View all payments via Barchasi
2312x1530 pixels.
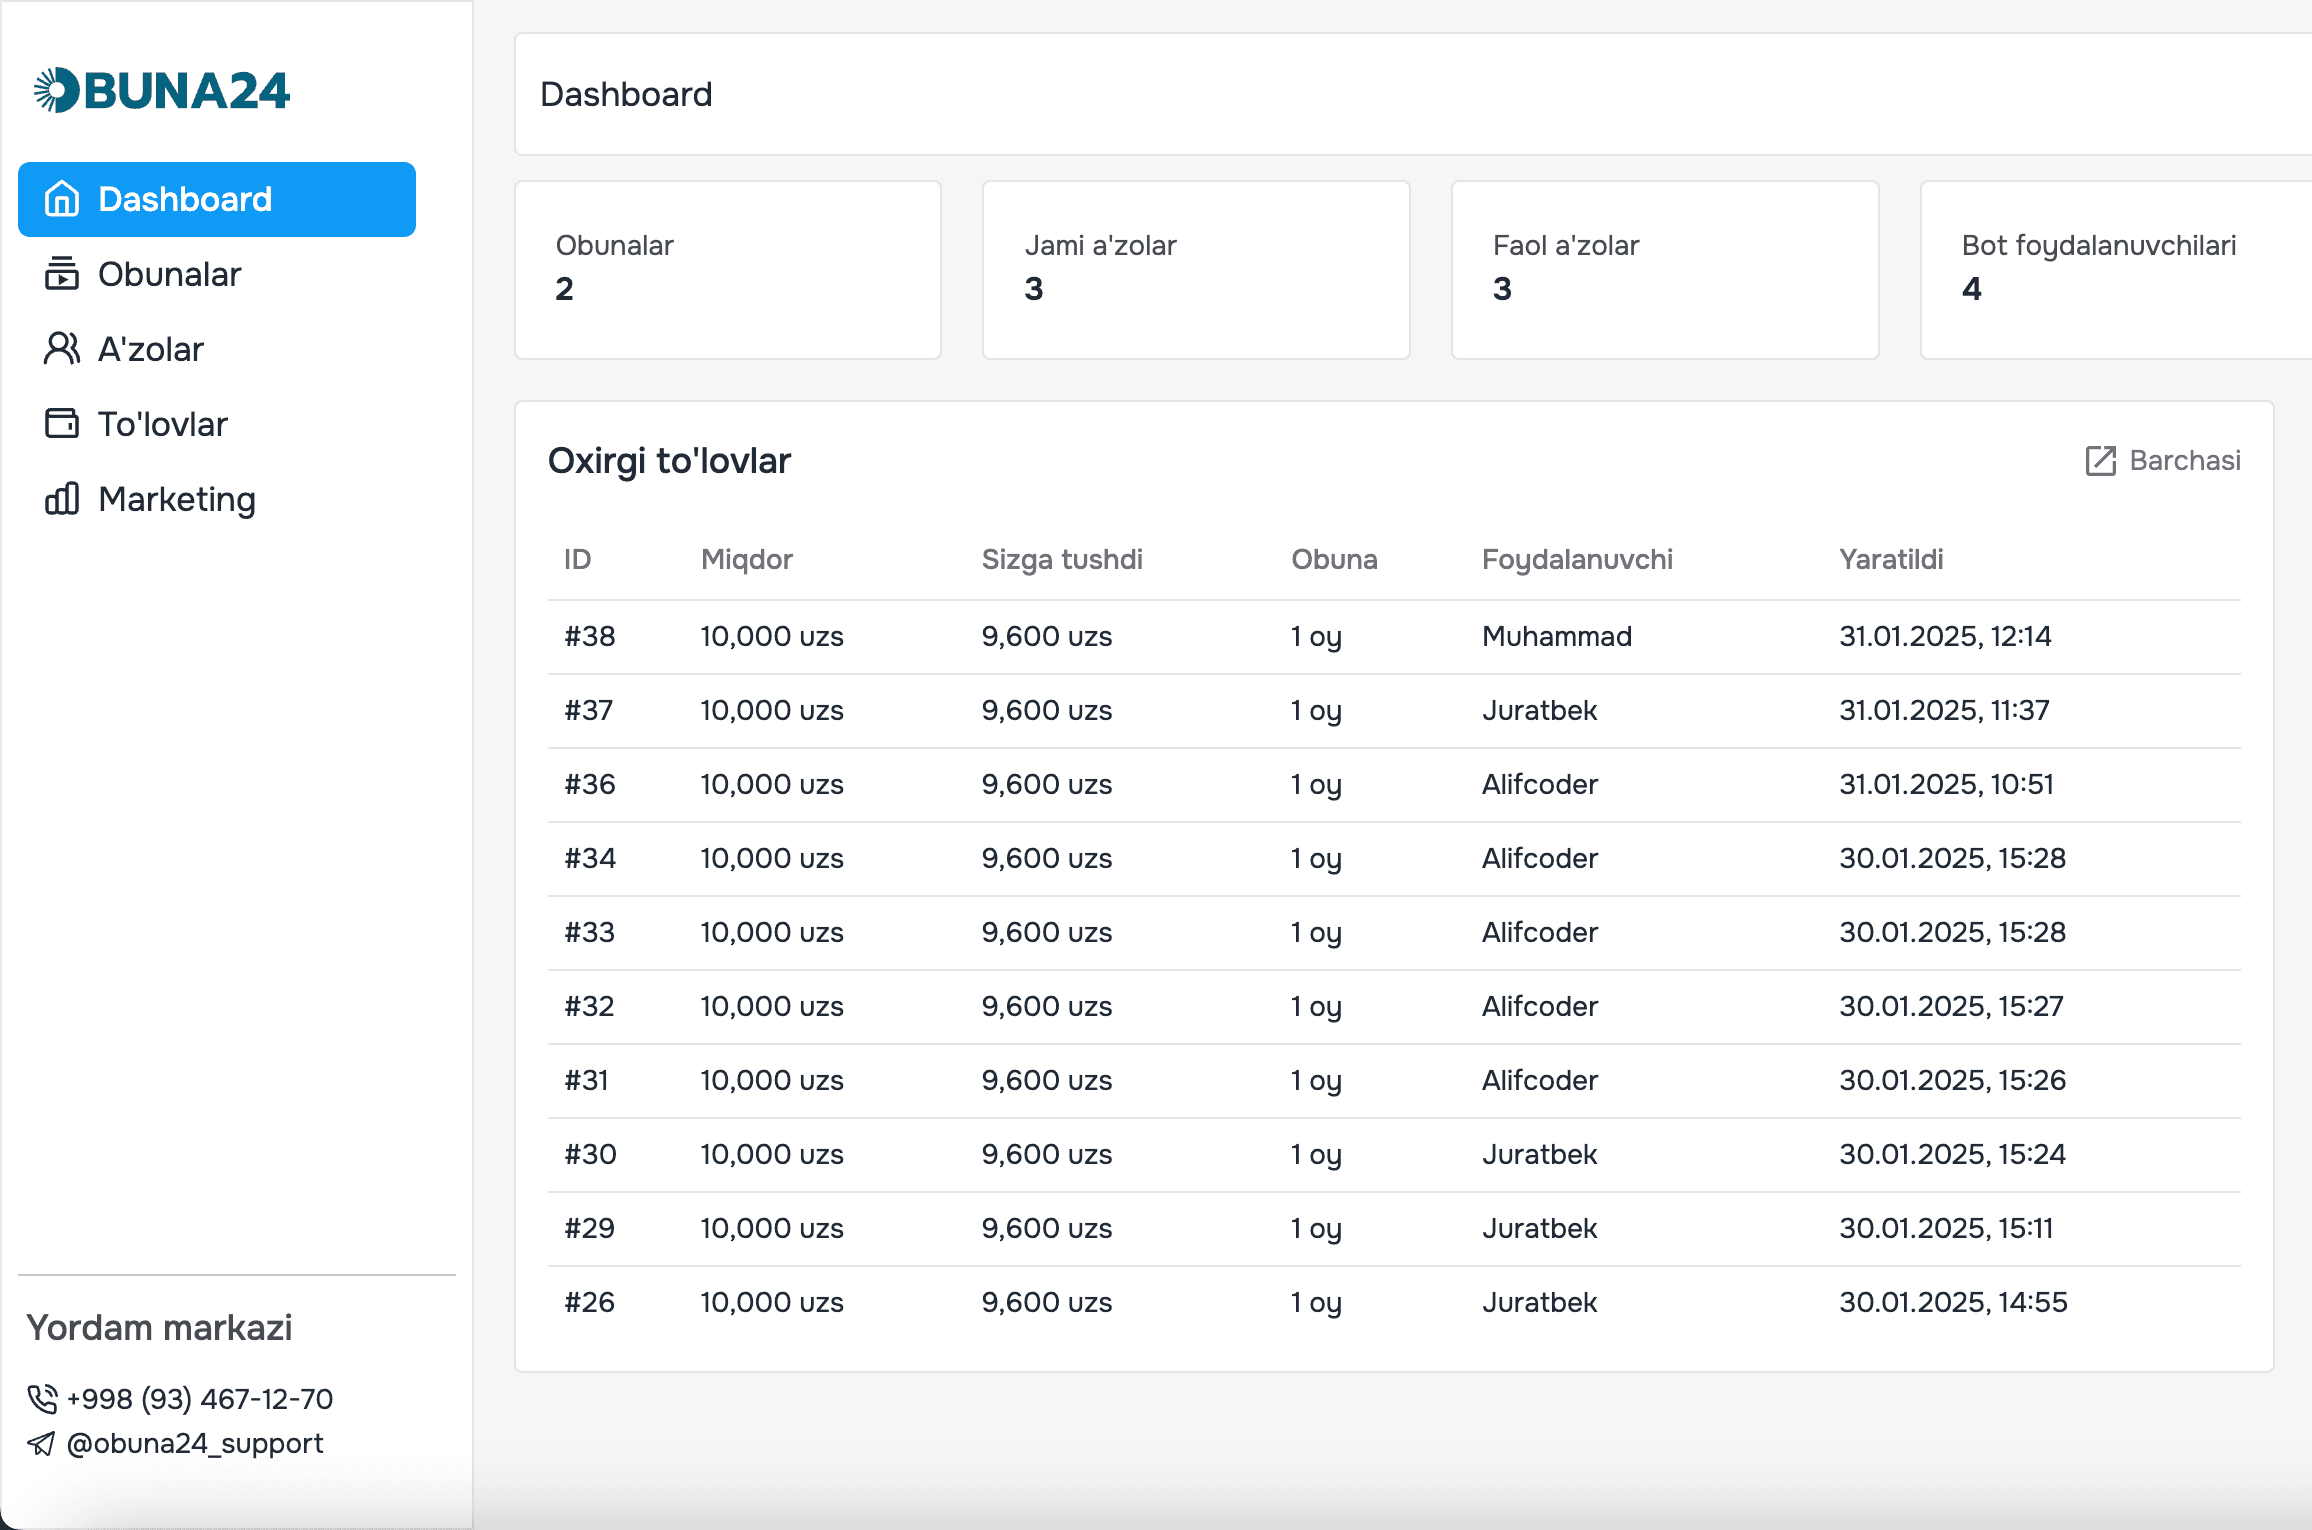(x=2163, y=461)
